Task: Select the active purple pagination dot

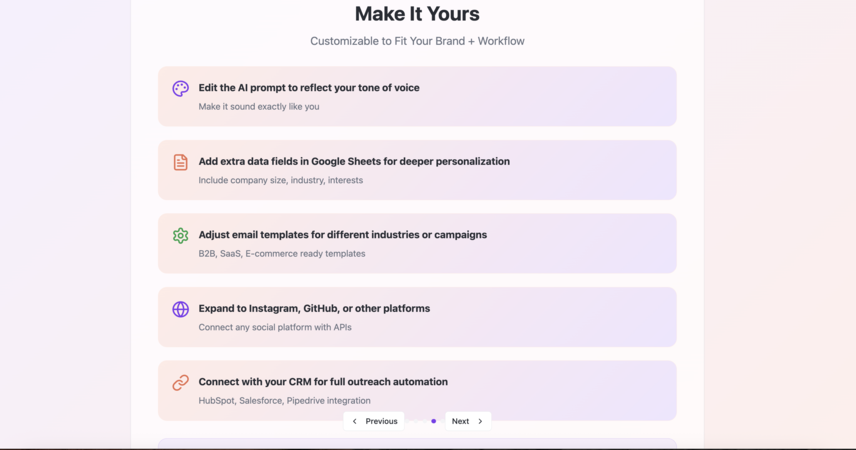Action: [x=433, y=421]
